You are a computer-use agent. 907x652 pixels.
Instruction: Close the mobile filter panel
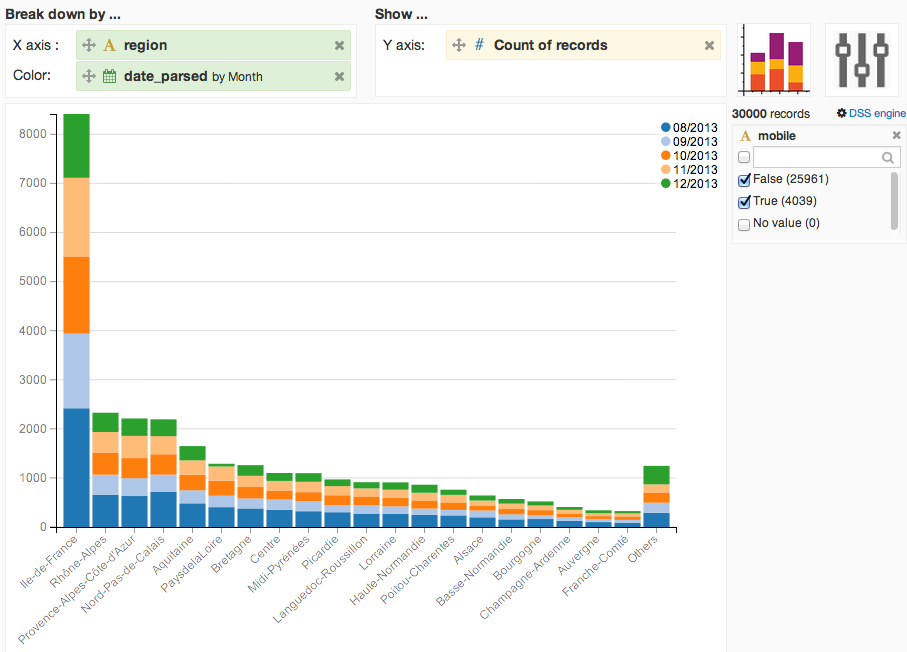click(897, 135)
